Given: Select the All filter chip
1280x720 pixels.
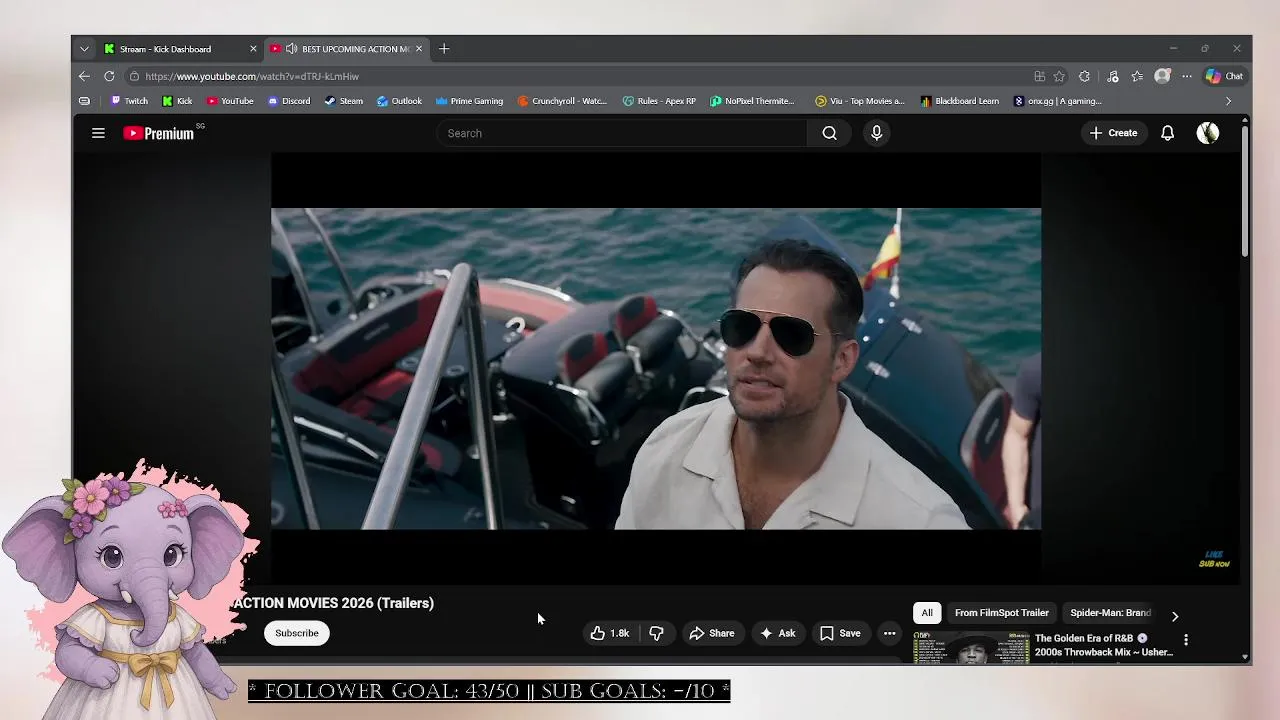Looking at the screenshot, I should click(927, 613).
